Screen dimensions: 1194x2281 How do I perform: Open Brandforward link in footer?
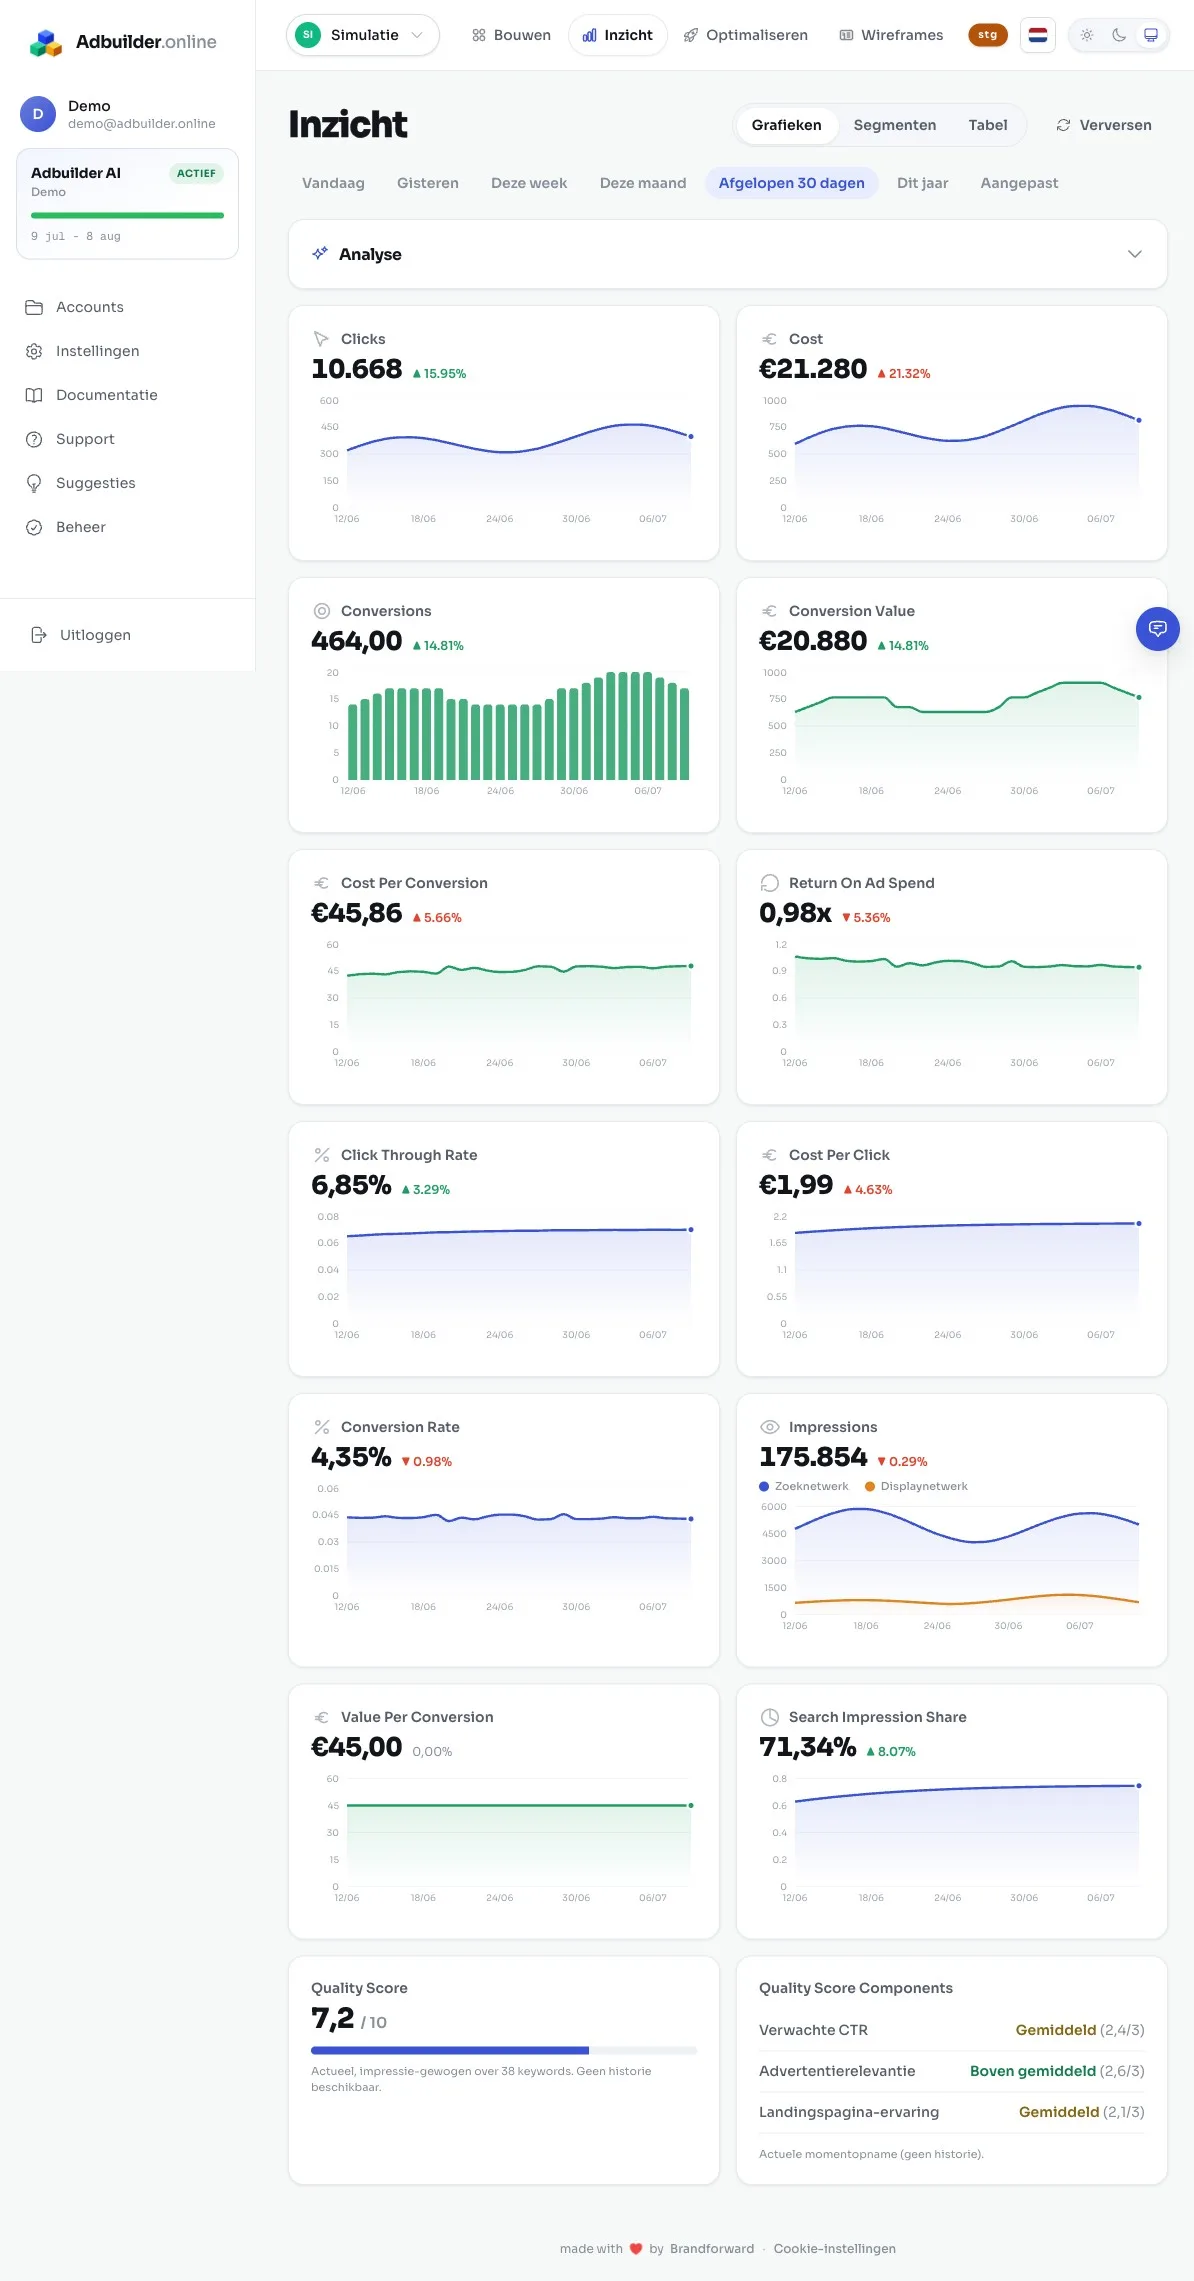[712, 2248]
